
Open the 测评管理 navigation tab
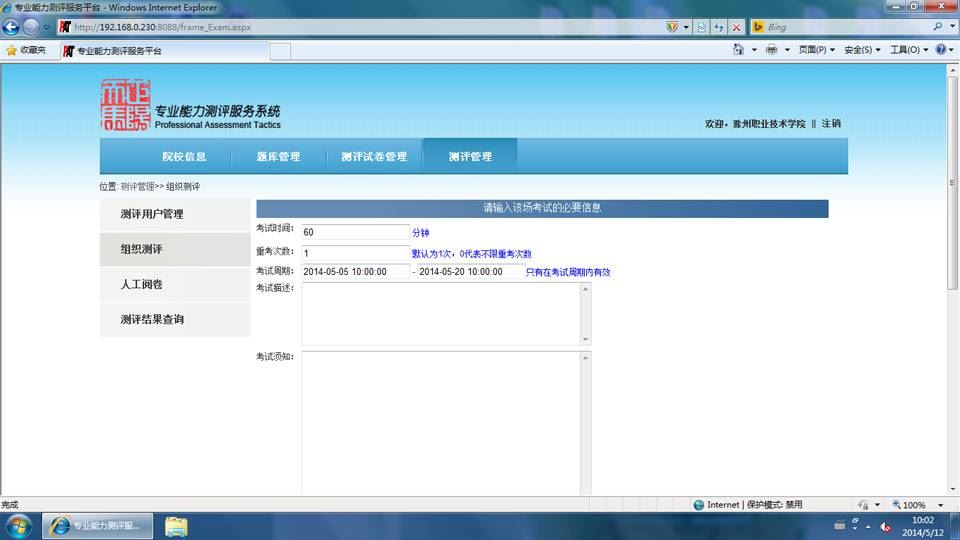pos(470,157)
